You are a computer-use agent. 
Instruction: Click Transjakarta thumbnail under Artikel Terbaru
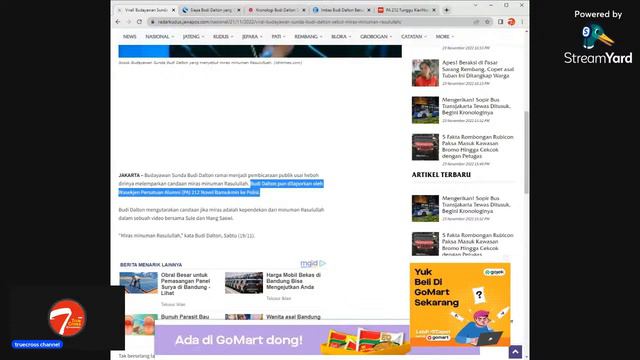(x=425, y=208)
